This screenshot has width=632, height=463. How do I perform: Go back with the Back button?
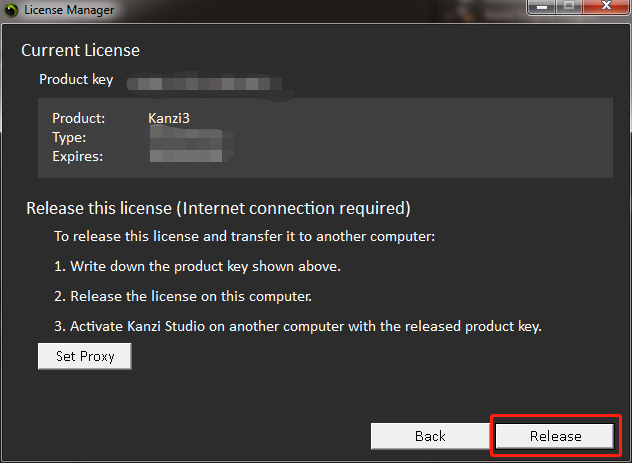click(430, 436)
